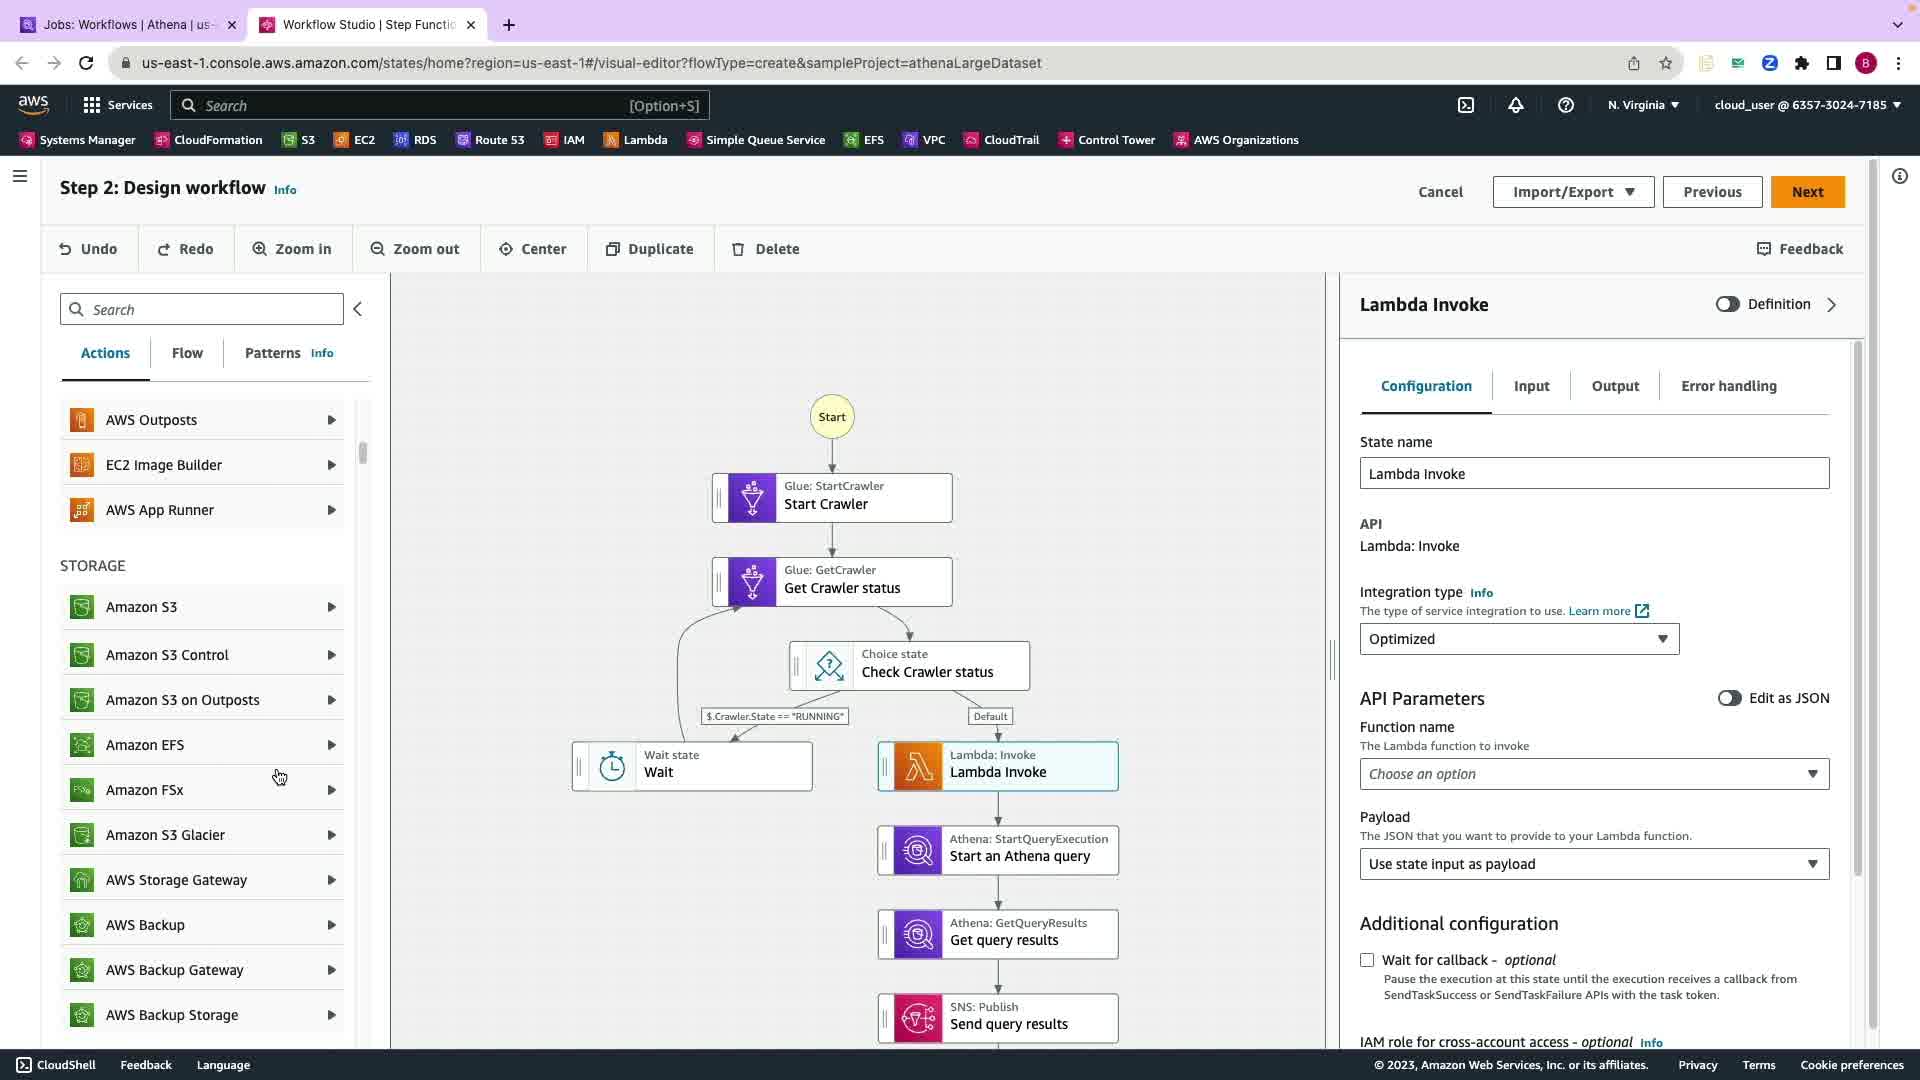Toggle the Definition switch

click(x=1727, y=305)
